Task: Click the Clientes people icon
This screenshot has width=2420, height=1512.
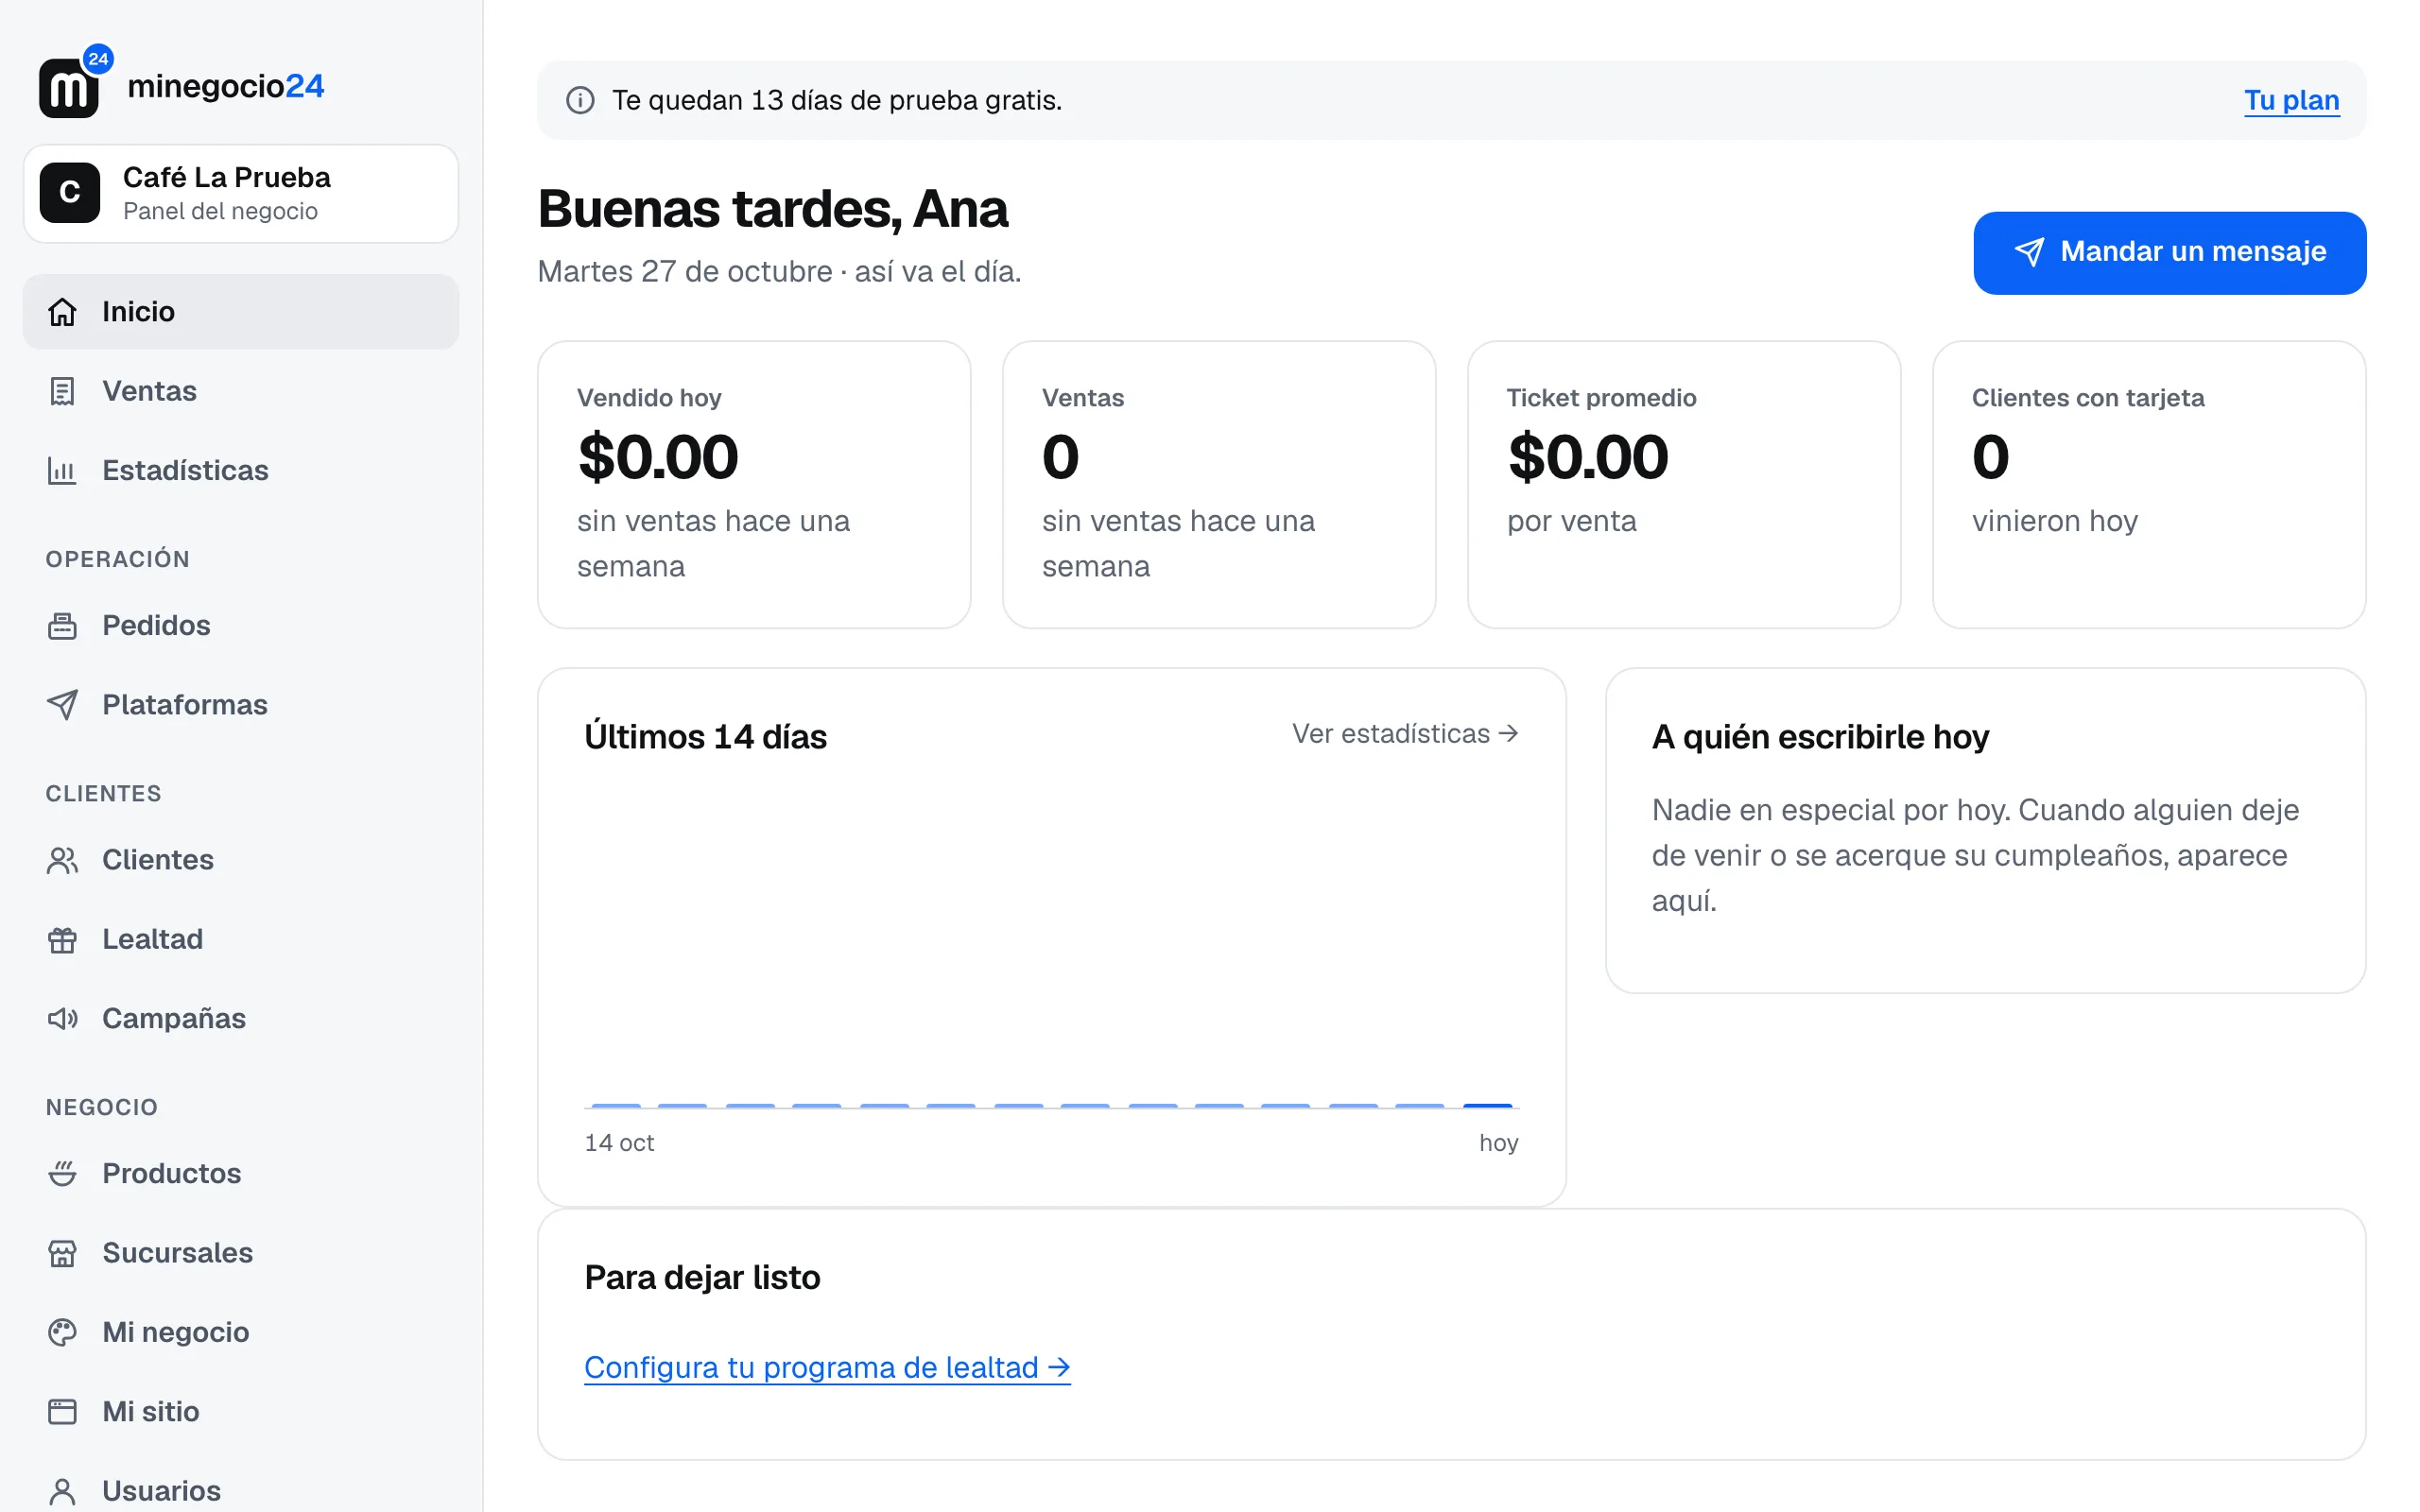Action: click(62, 860)
